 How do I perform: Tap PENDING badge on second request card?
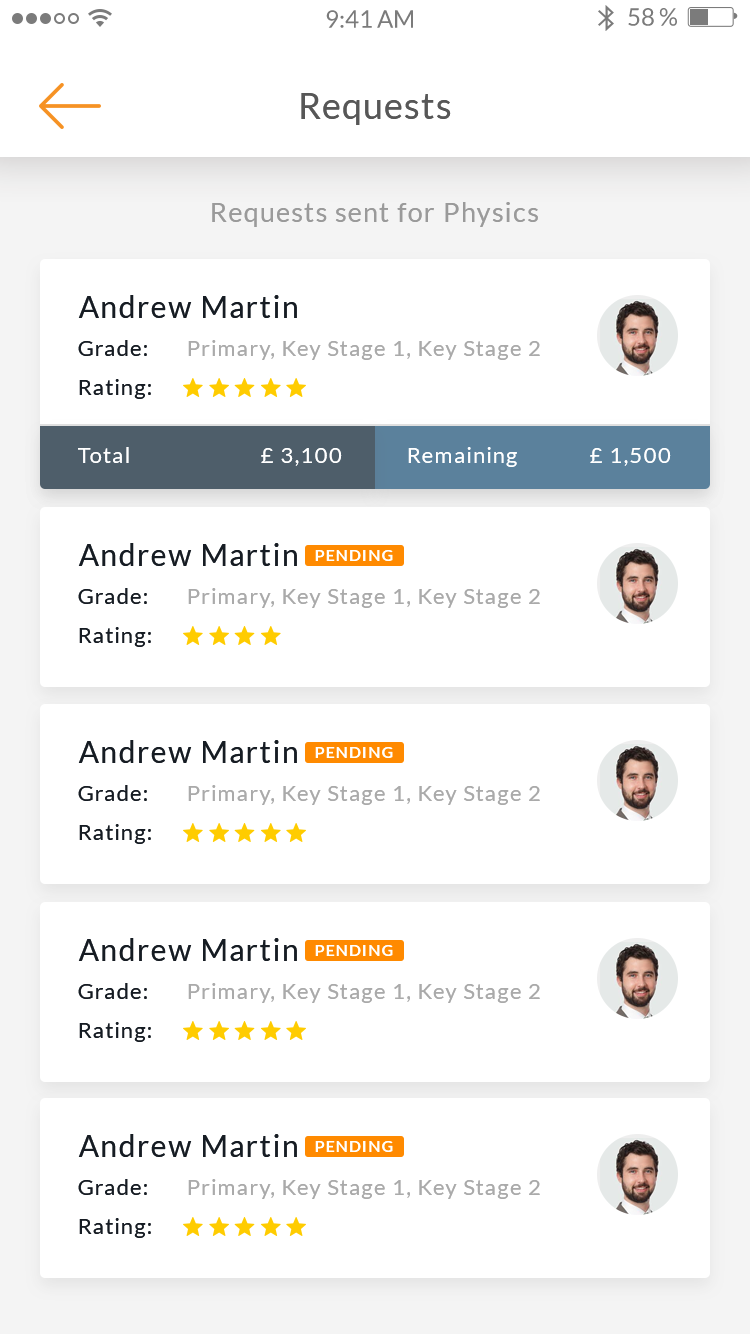(x=354, y=556)
